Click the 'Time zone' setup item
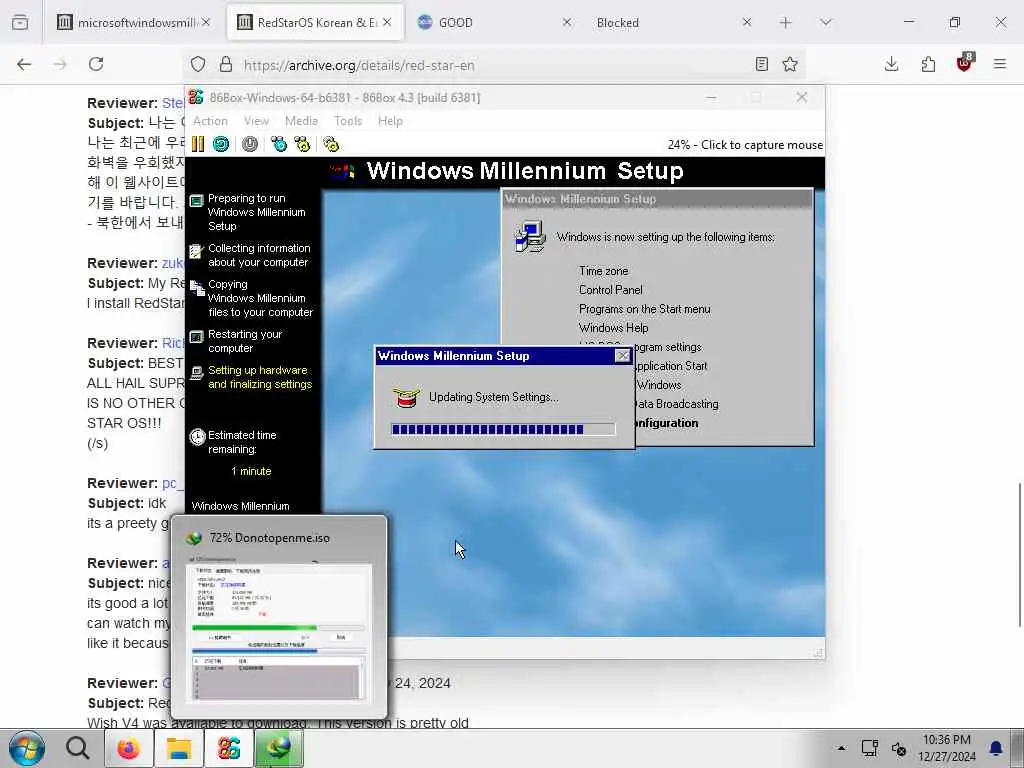This screenshot has width=1024, height=768. pos(603,270)
